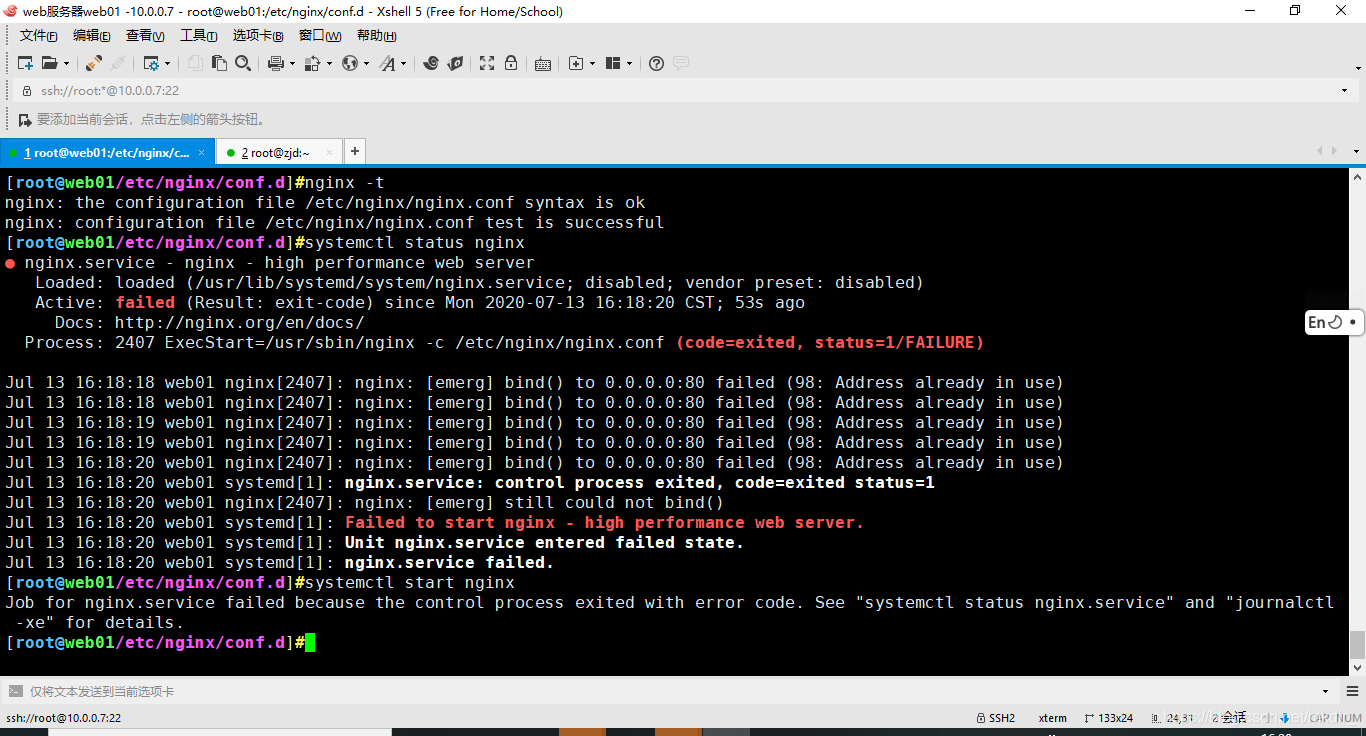Viewport: 1366px width, 736px height.
Task: Expand the new tab group dropdown arrow
Action: click(x=592, y=63)
